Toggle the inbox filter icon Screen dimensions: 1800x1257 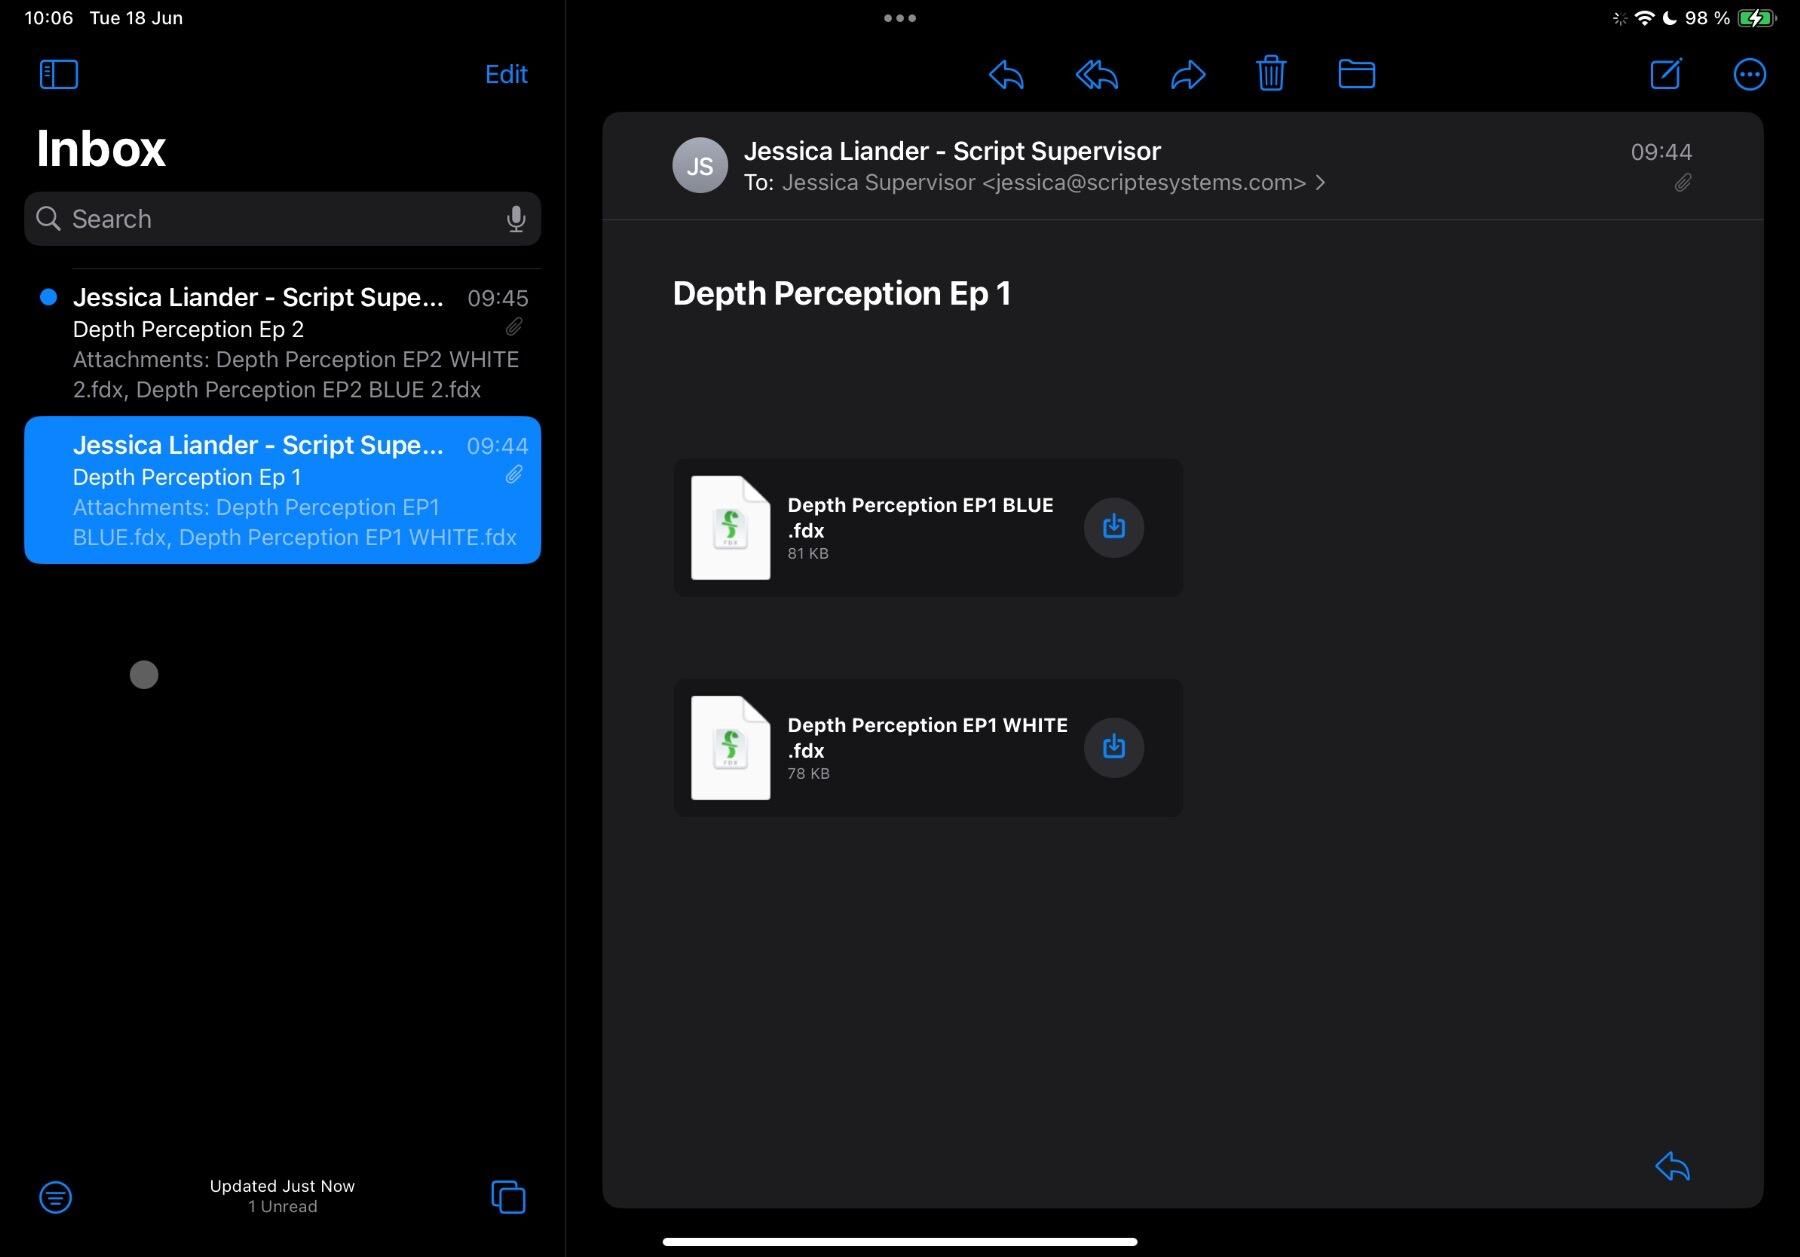[x=56, y=1196]
